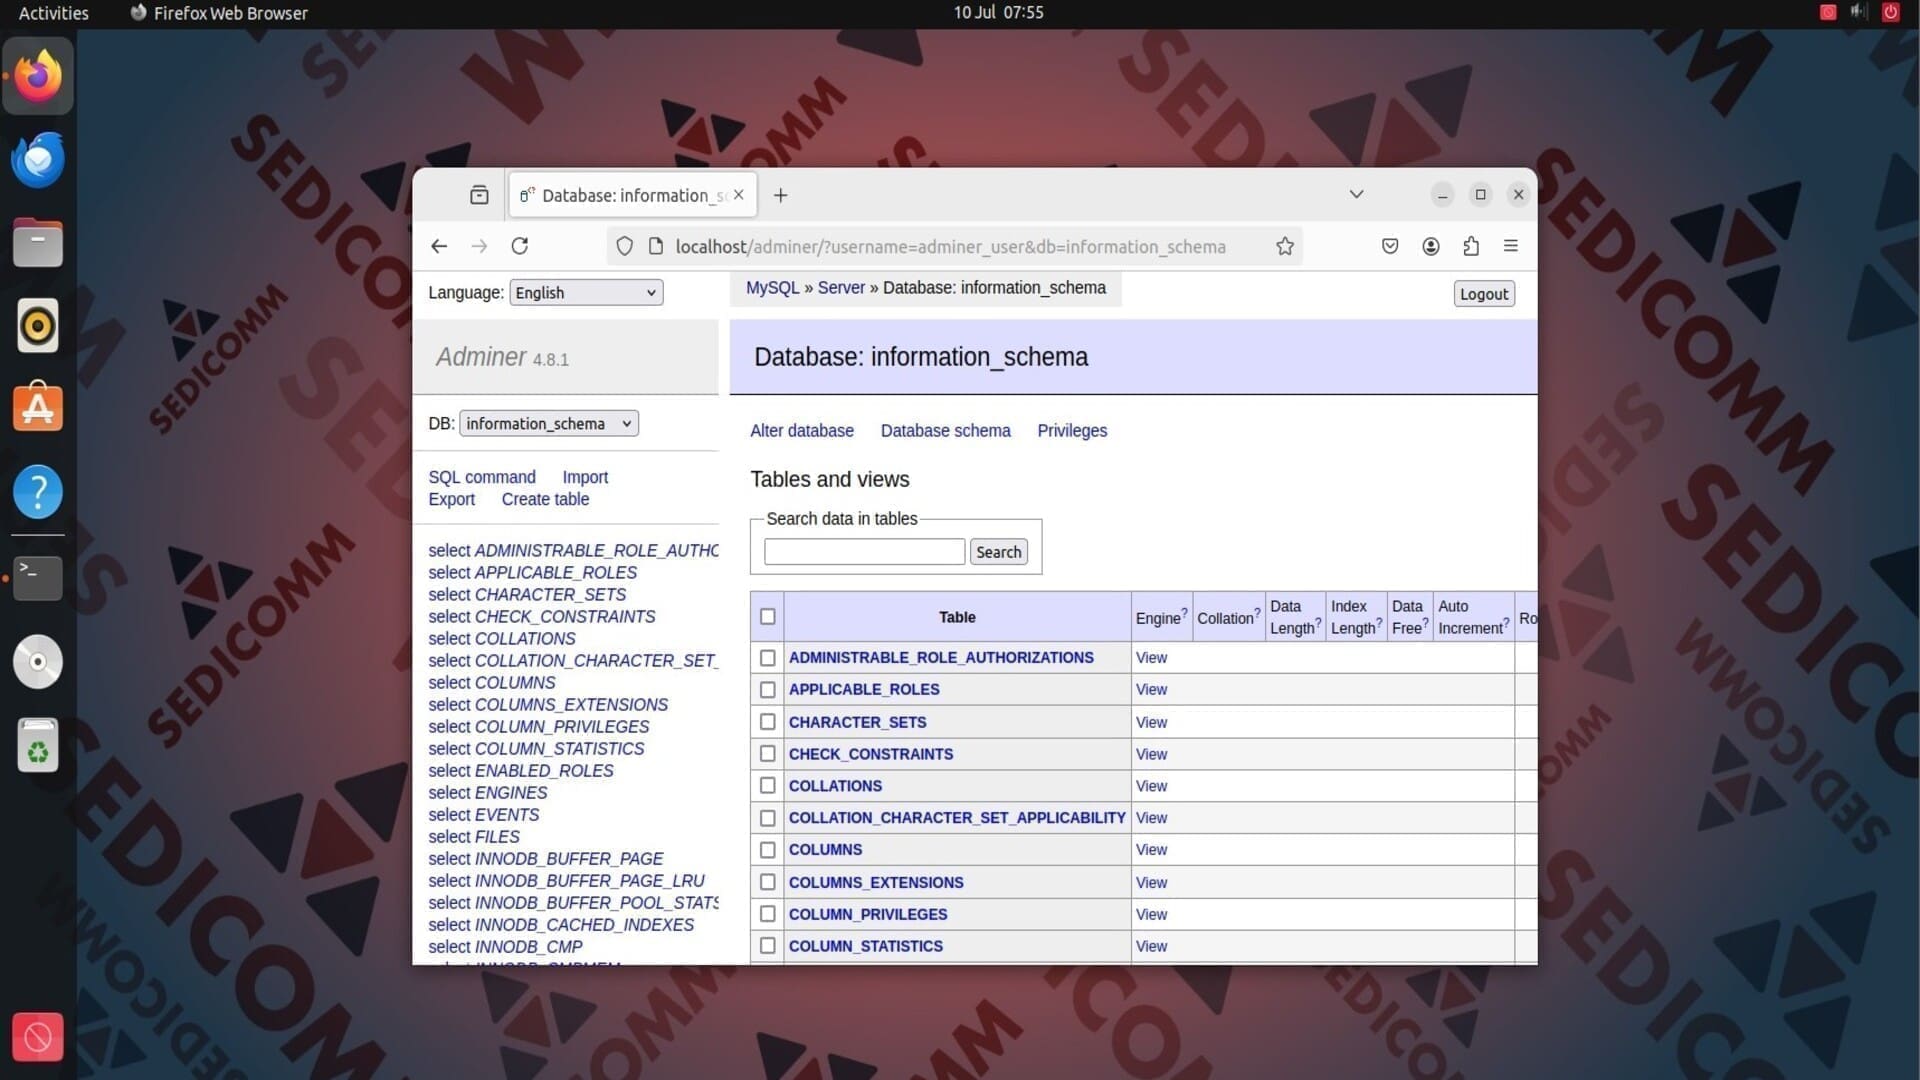
Task: Open the SQL command link
Action: click(482, 477)
